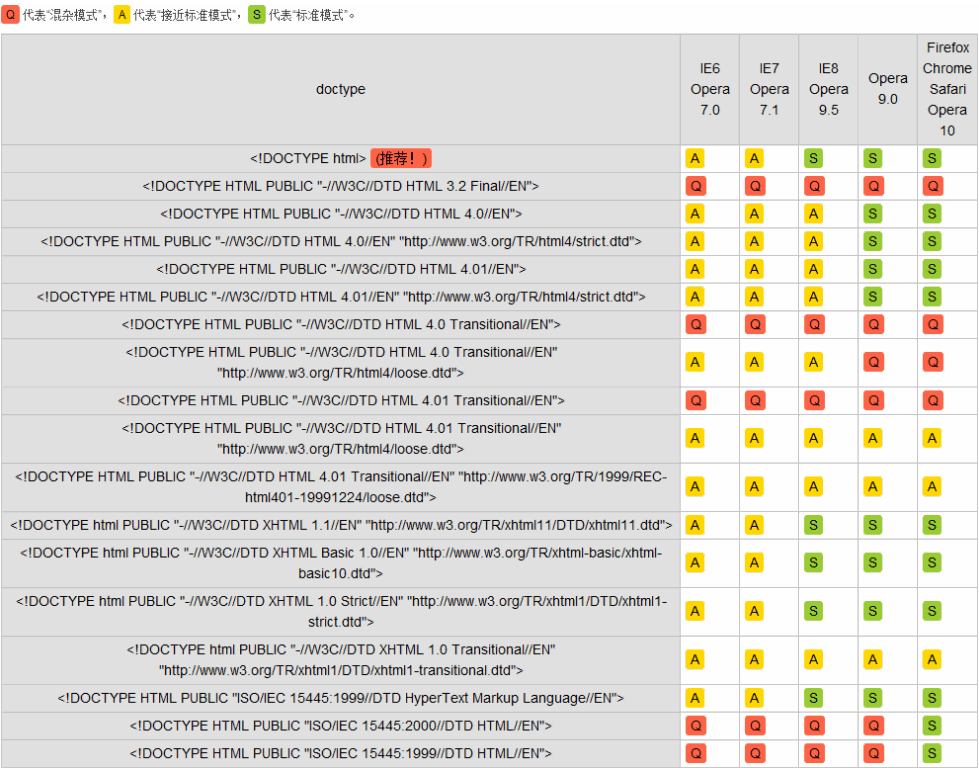Click the Opera 9.0 S badge in XHTML Basic 1.0 row
The height and width of the screenshot is (768, 979).
[873, 563]
